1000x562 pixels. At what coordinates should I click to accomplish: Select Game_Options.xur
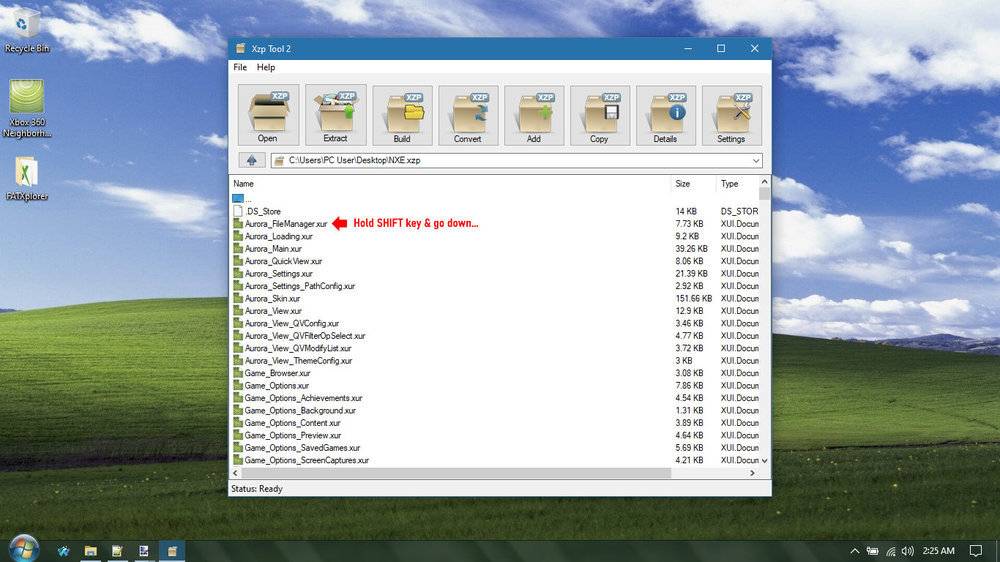pyautogui.click(x=277, y=385)
